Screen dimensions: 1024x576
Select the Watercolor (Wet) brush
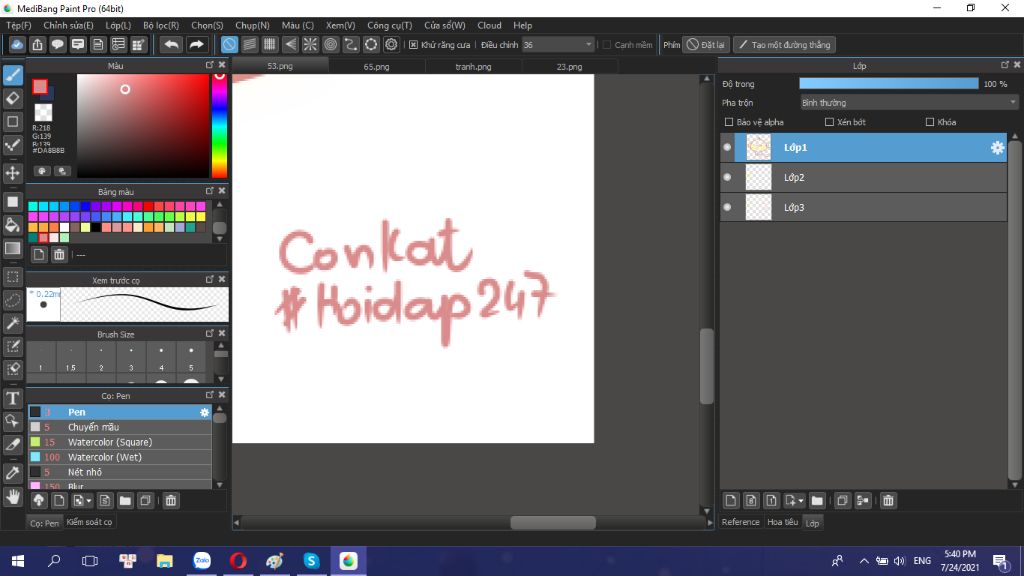(x=120, y=457)
